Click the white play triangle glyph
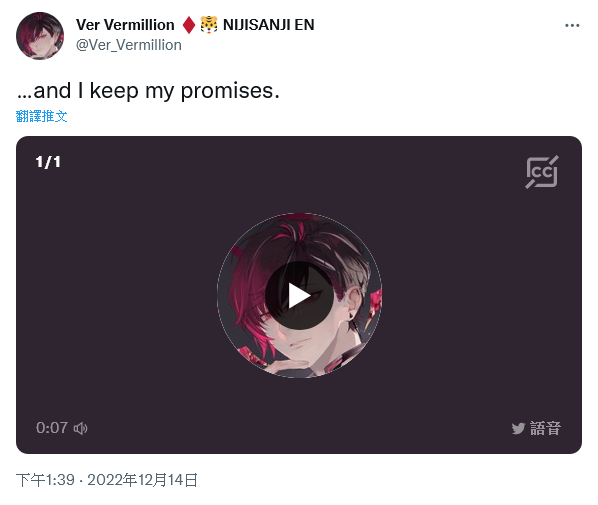The width and height of the screenshot is (598, 505). click(299, 296)
